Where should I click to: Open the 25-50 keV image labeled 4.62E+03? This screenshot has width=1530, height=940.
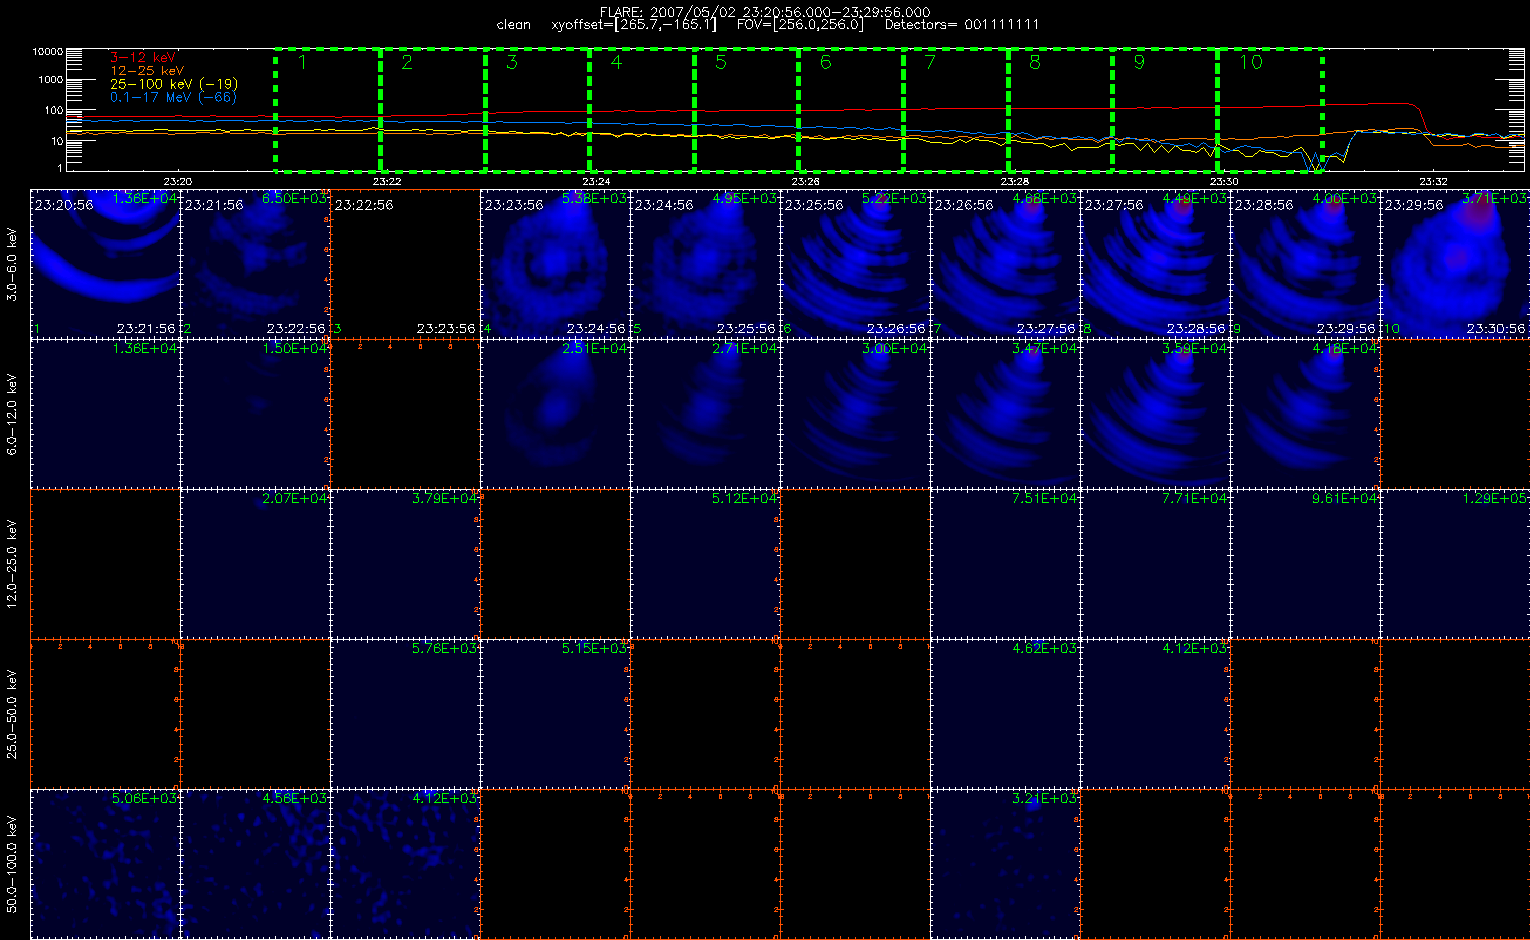point(1006,713)
